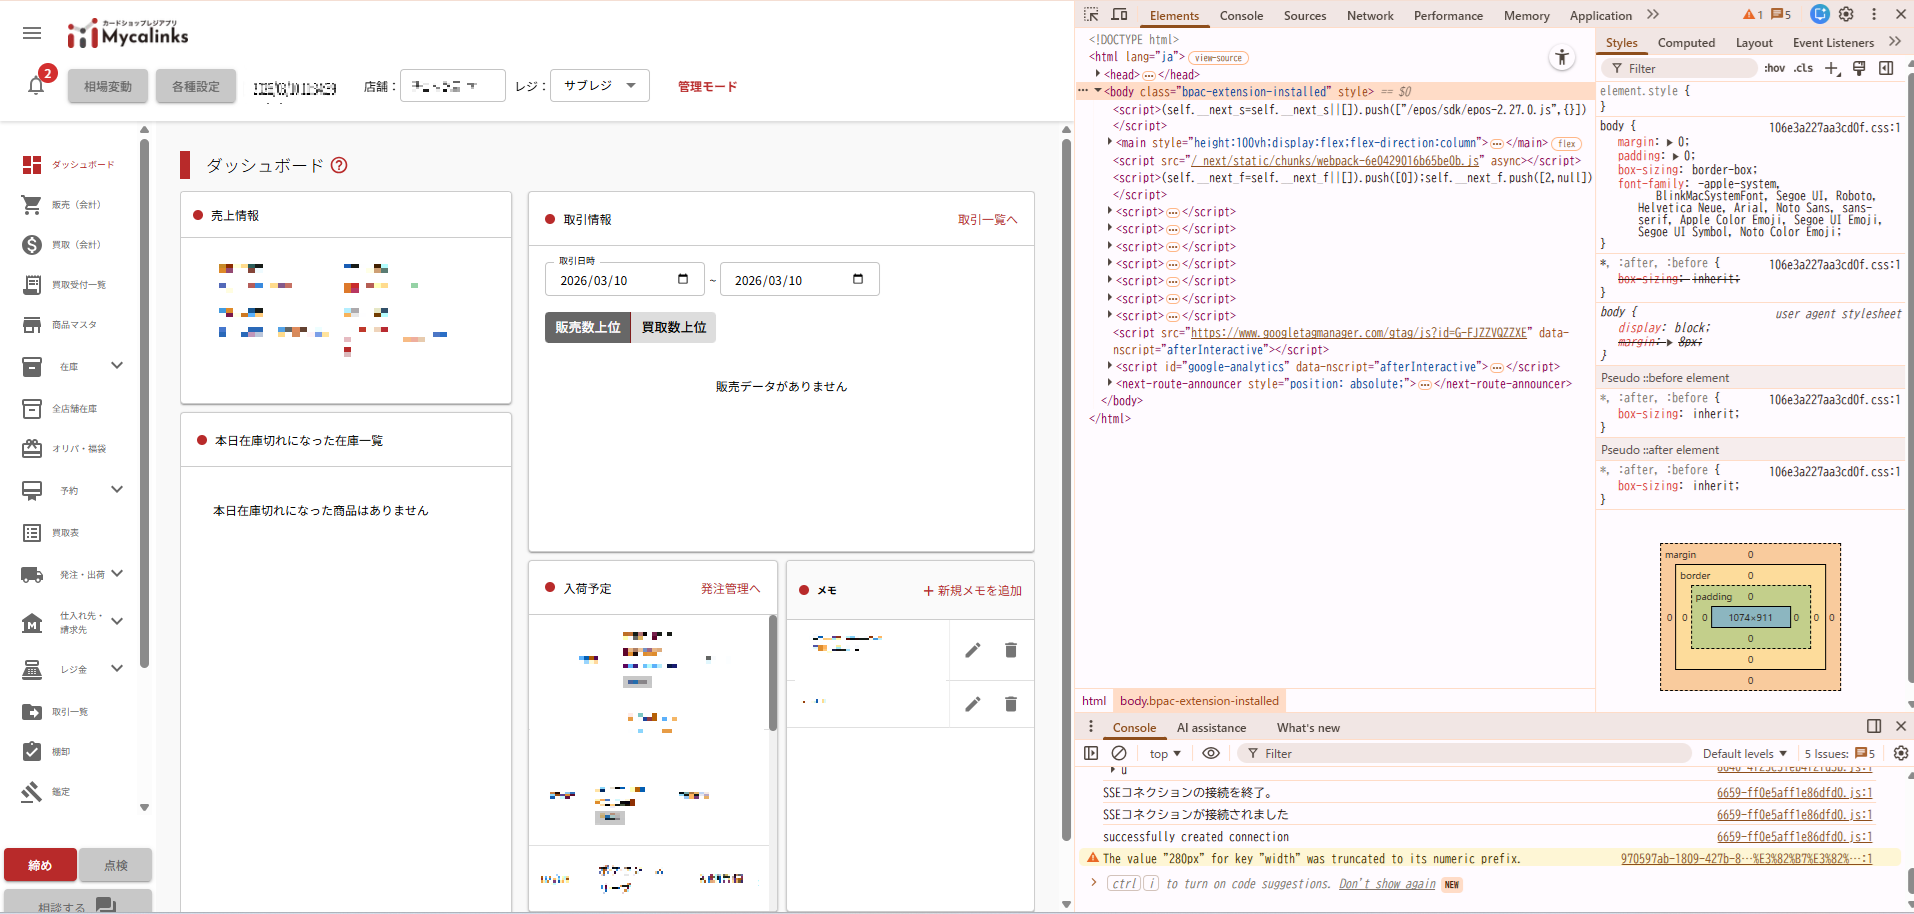
Task: Open the hamburger navigation menu
Action: [32, 34]
